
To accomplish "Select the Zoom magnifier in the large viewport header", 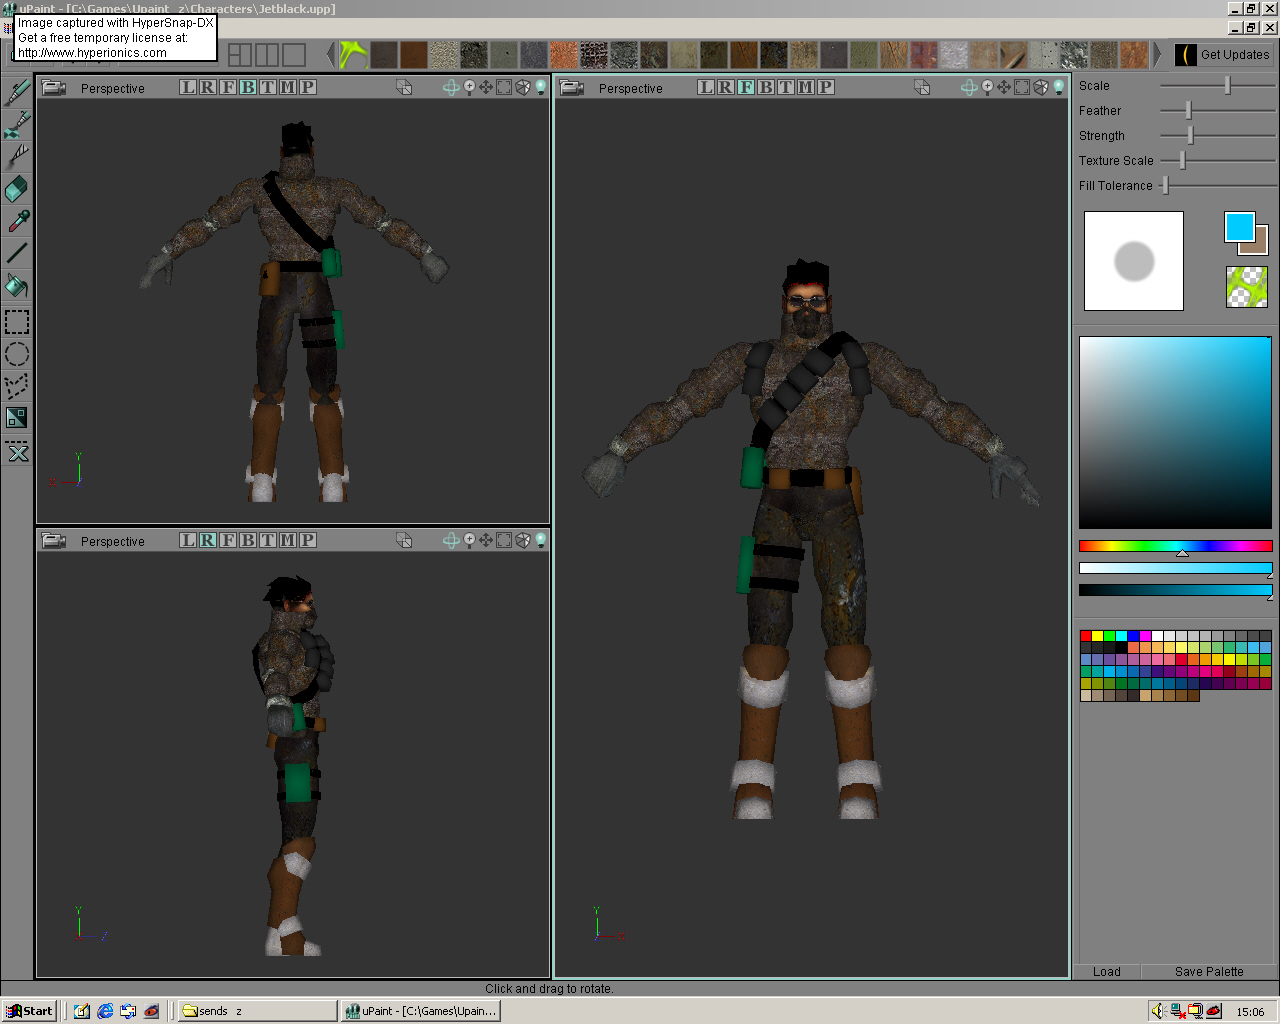I will tap(989, 88).
